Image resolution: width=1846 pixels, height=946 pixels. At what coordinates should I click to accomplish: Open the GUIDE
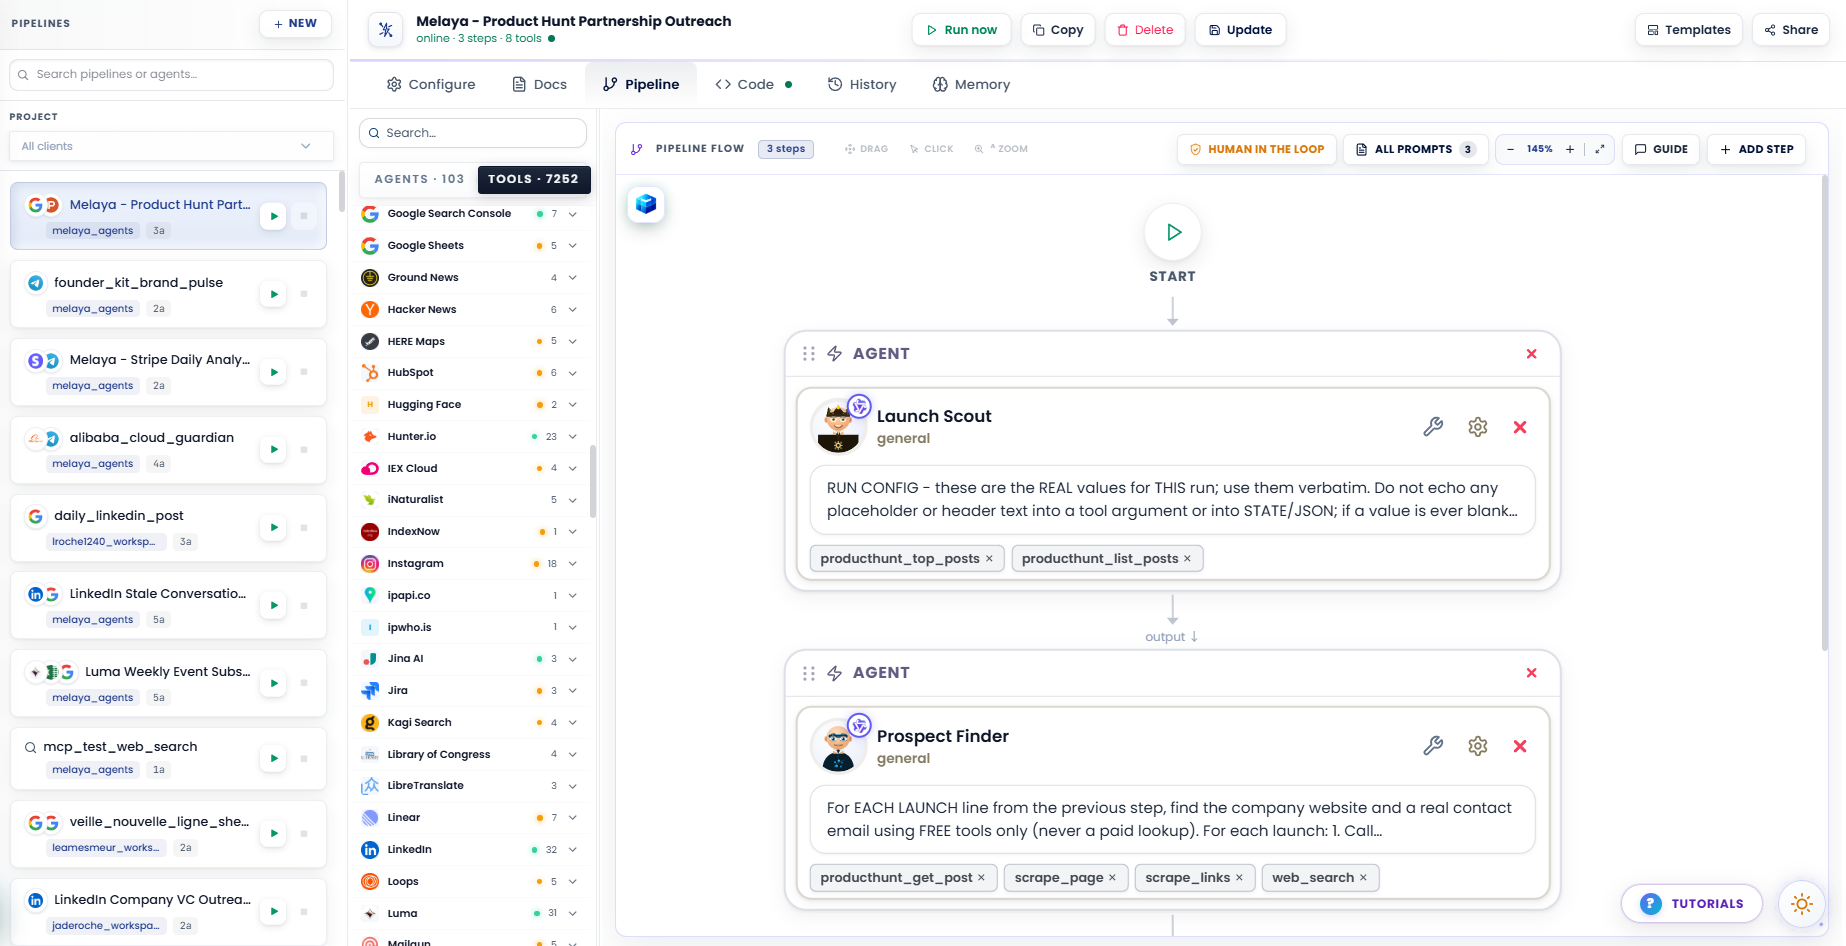point(1661,149)
